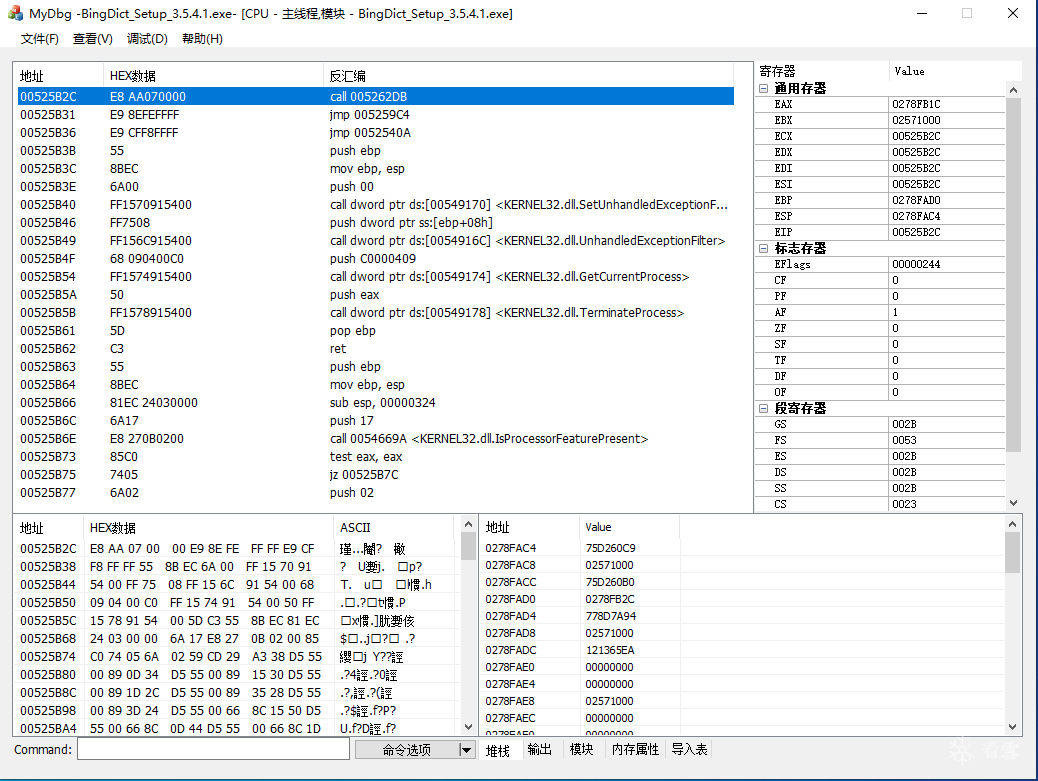
Task: Switch to the 输出 tab
Action: [540, 749]
